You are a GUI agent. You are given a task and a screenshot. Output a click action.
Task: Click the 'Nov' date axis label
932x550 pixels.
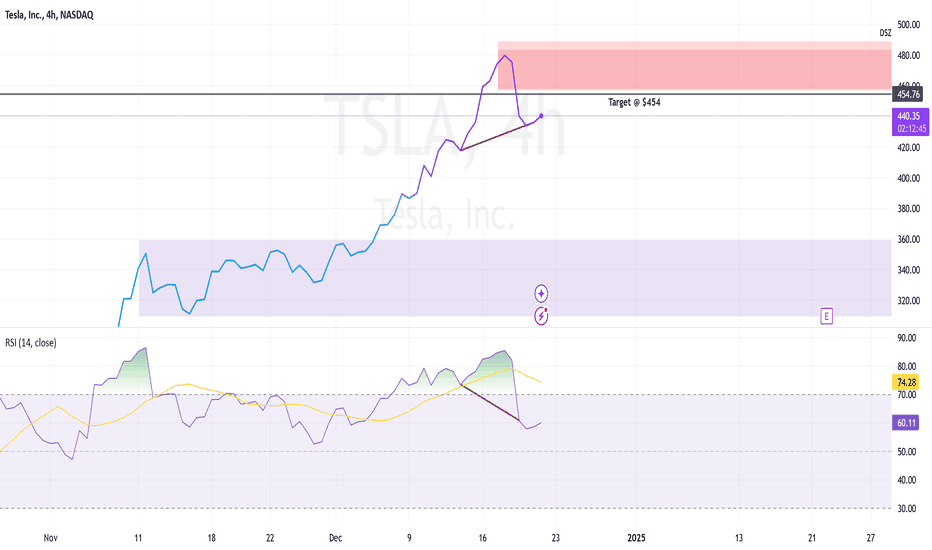click(x=51, y=538)
